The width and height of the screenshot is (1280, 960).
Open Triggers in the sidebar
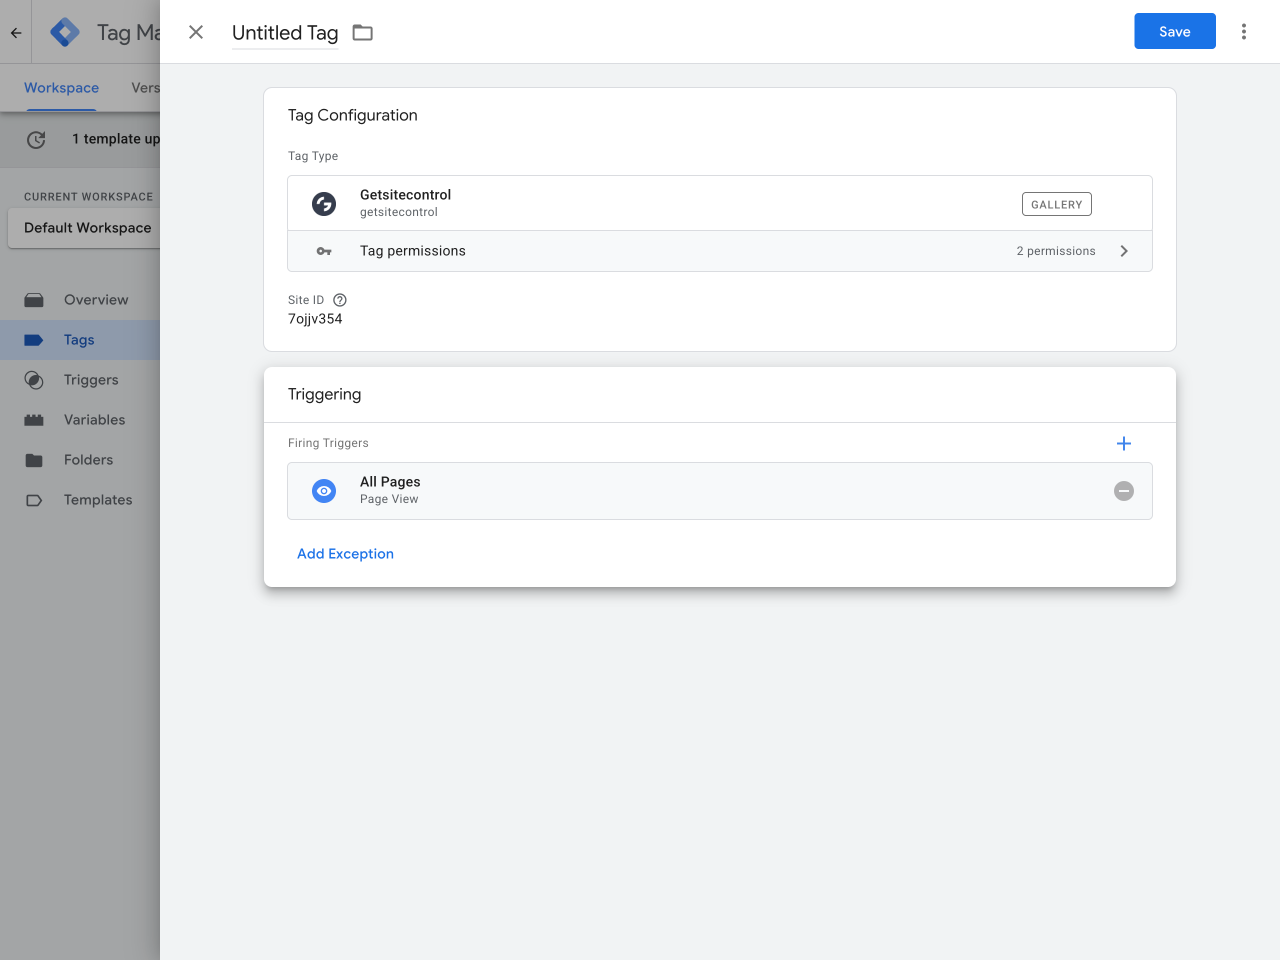pyautogui.click(x=91, y=380)
